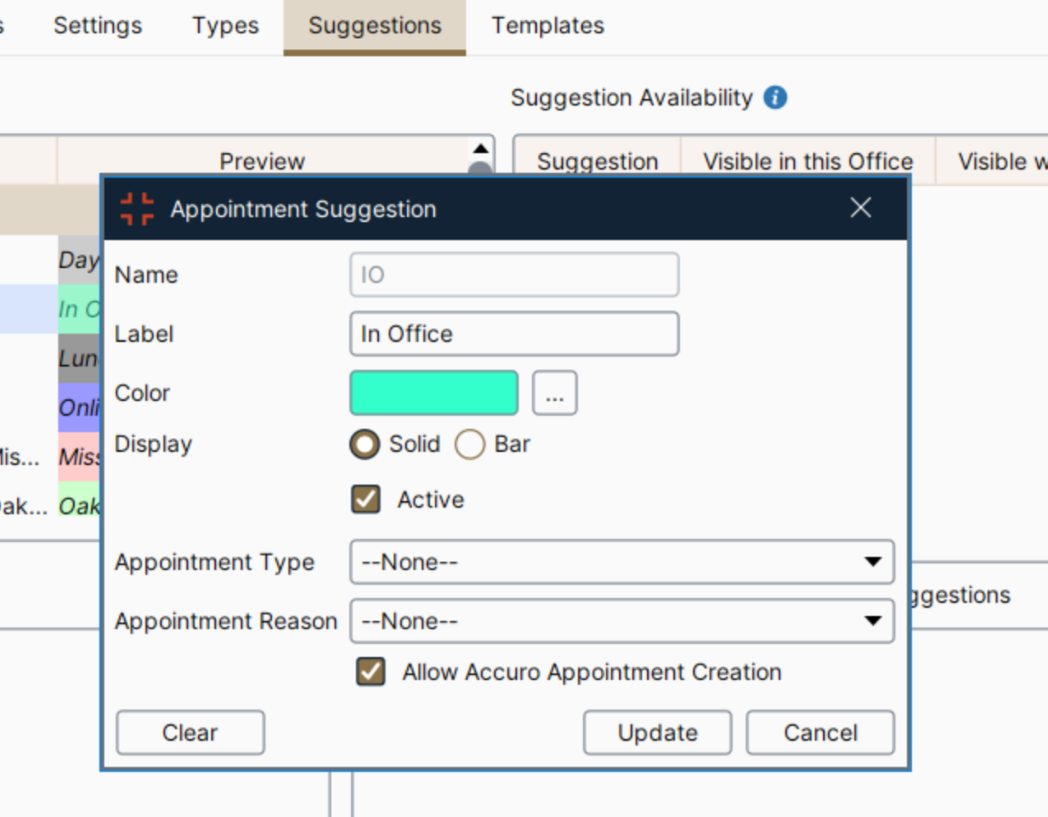Click into the Label text field

(x=514, y=334)
